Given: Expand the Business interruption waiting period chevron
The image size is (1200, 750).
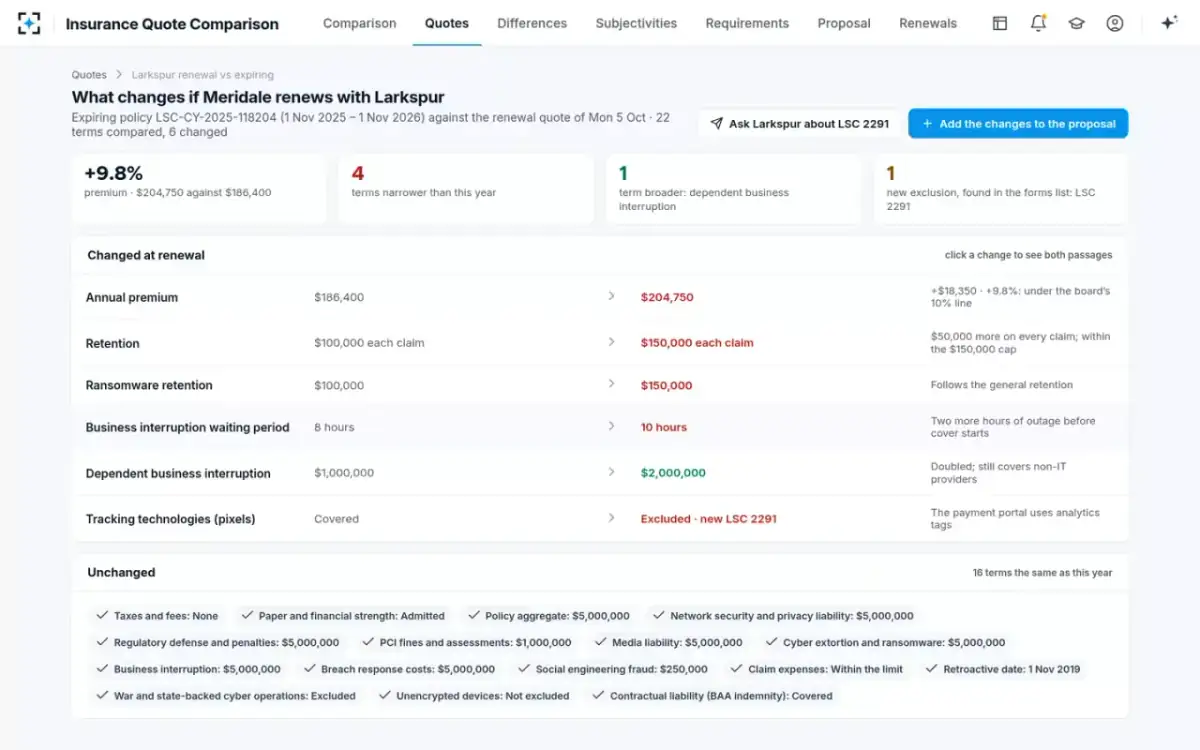Looking at the screenshot, I should tap(611, 427).
